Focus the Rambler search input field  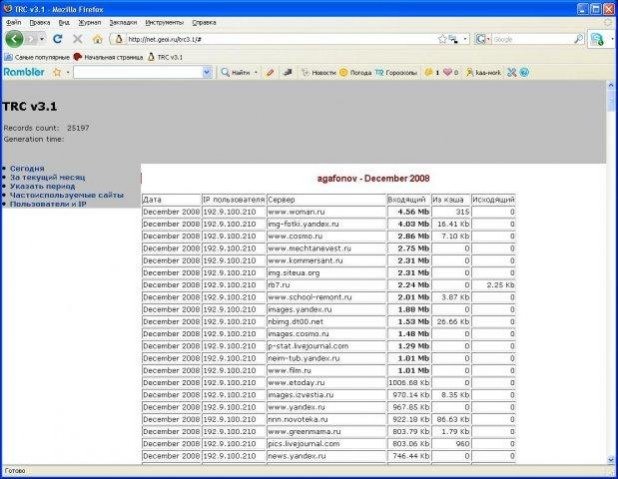138,73
